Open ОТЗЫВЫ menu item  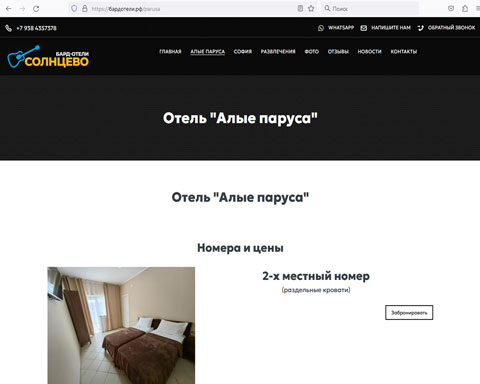tap(338, 52)
